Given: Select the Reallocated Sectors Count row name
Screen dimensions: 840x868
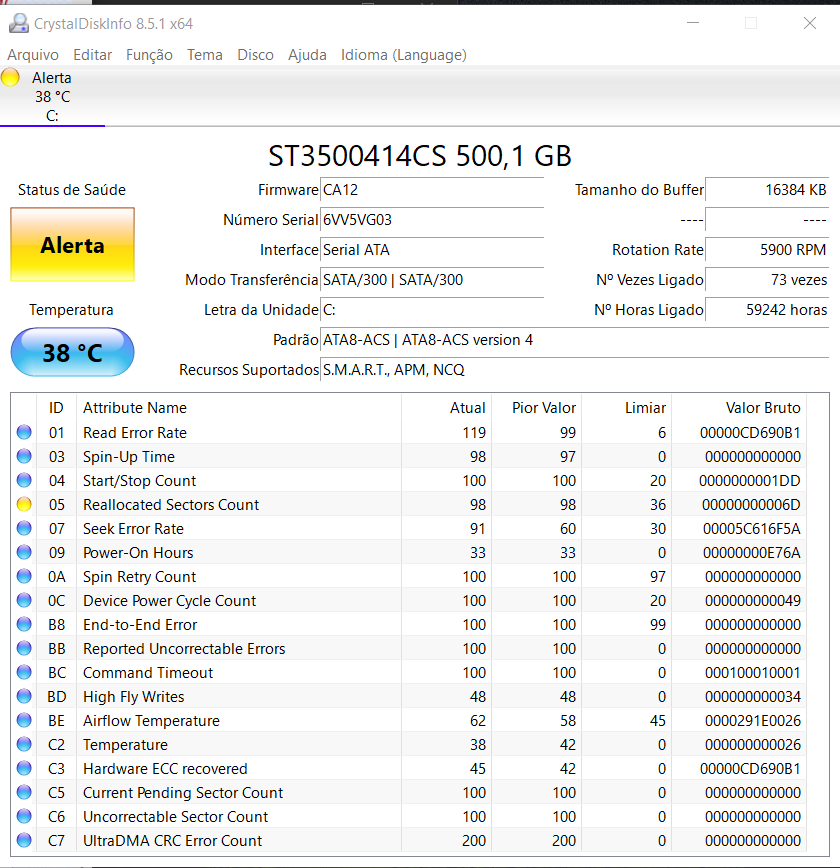Looking at the screenshot, I should point(171,505).
